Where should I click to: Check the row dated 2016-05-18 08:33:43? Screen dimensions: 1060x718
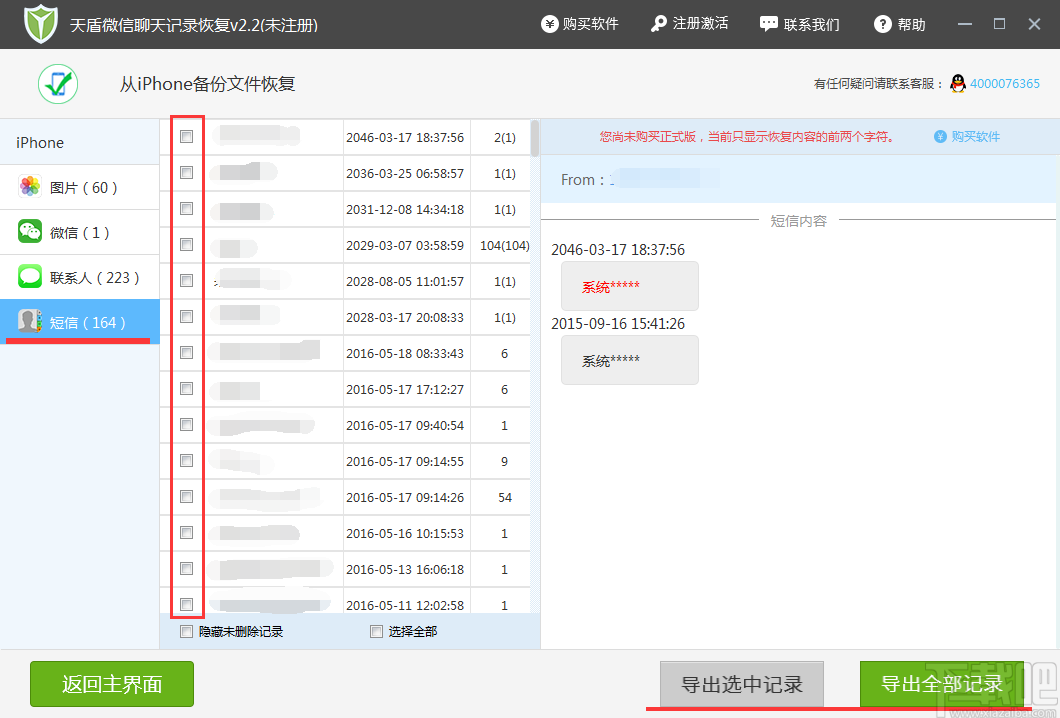tap(187, 352)
